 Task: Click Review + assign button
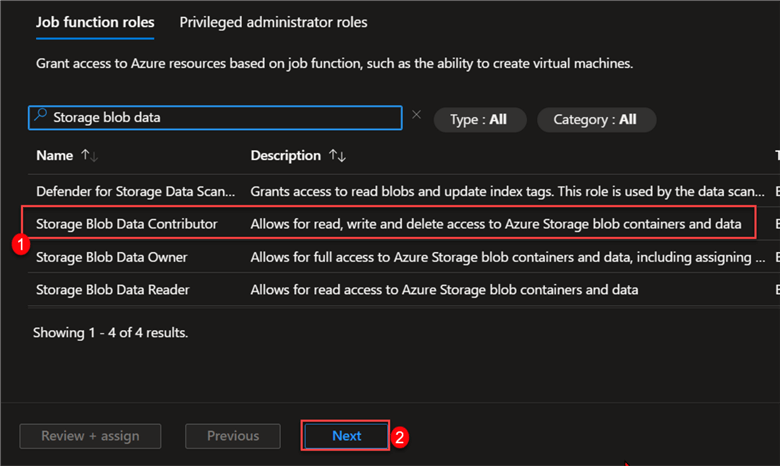click(x=90, y=436)
